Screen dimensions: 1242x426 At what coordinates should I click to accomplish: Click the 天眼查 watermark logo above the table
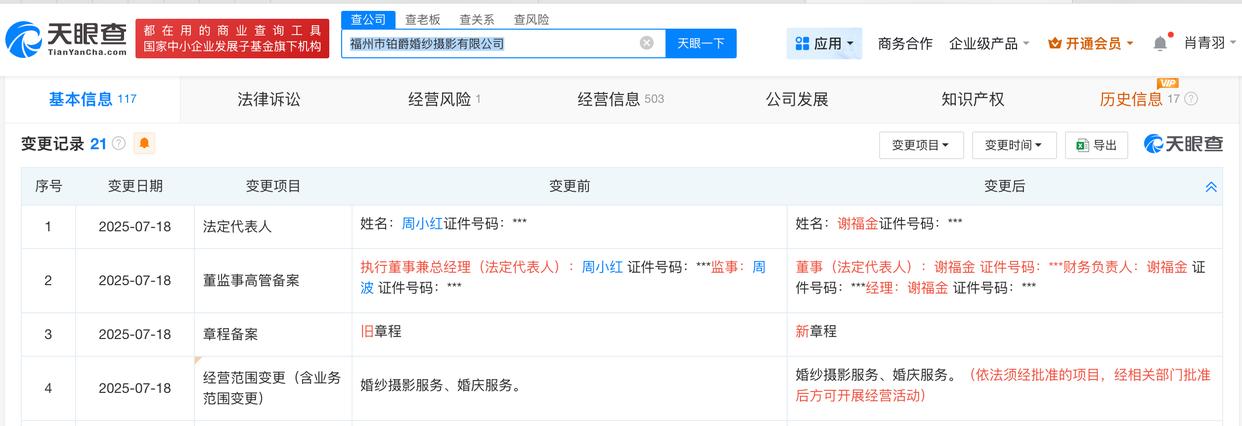pyautogui.click(x=1184, y=144)
